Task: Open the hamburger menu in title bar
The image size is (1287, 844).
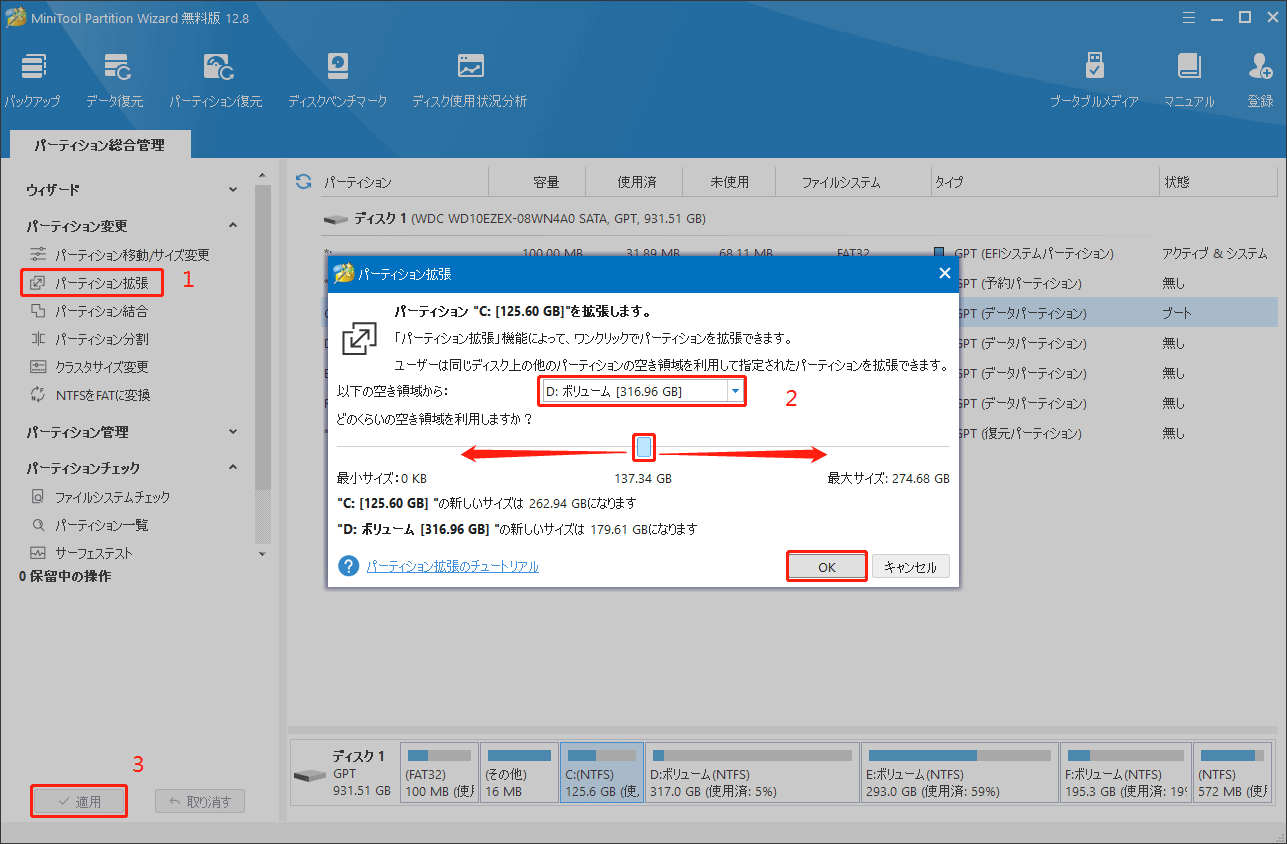Action: [x=1188, y=17]
